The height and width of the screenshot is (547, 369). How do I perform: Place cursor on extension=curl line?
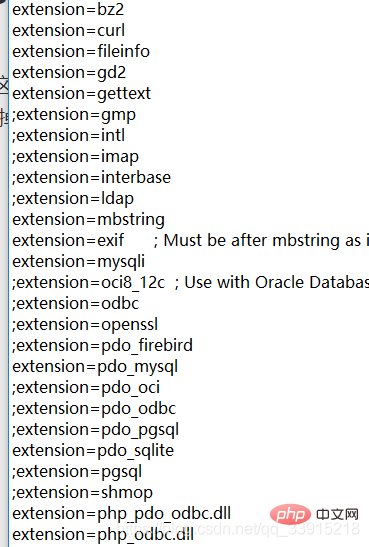[68, 30]
